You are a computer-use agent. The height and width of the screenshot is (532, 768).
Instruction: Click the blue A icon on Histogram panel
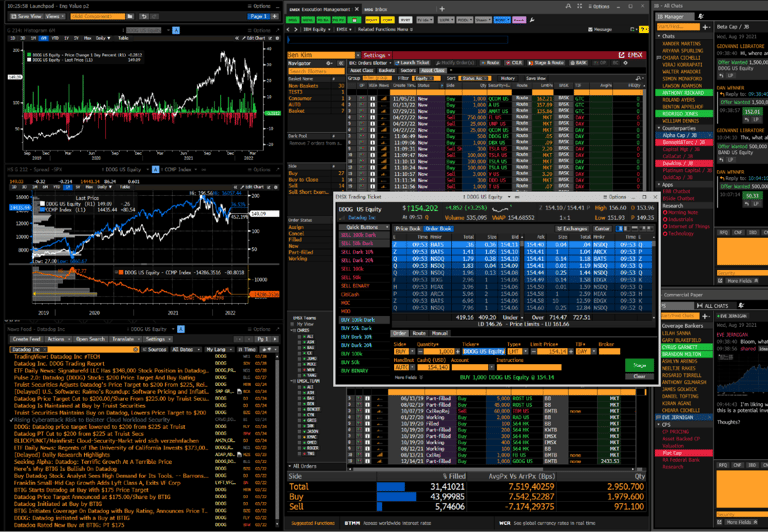tap(176, 30)
